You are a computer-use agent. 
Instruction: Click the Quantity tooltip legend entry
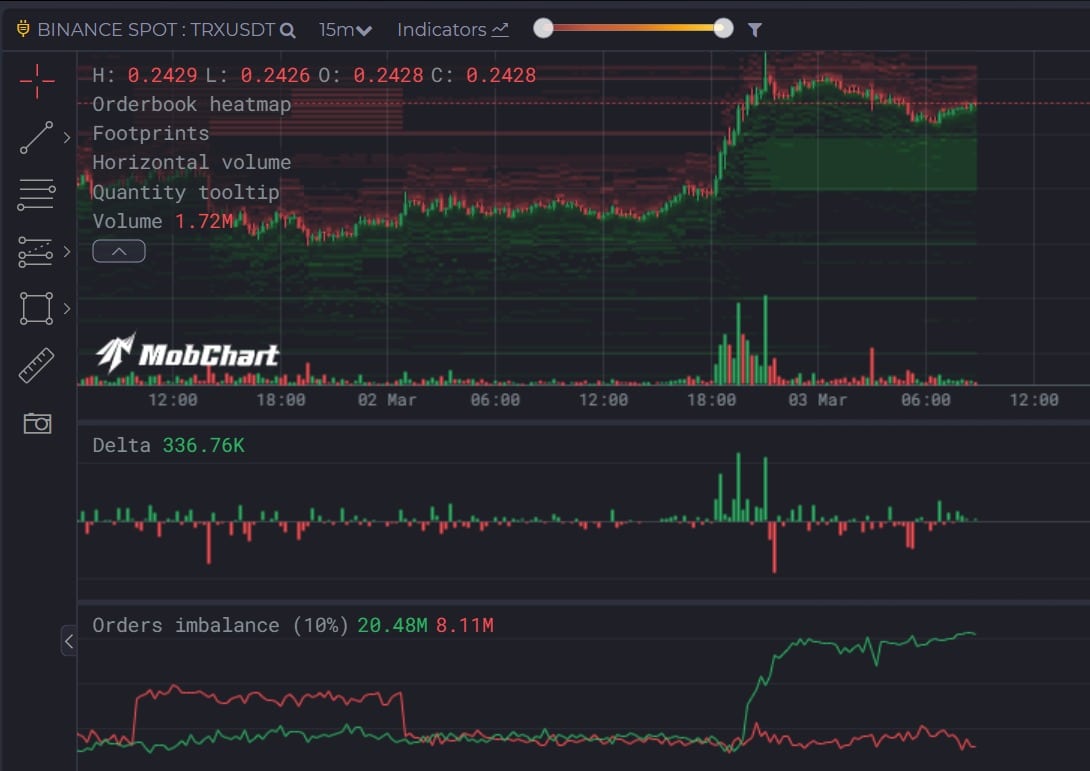(186, 191)
